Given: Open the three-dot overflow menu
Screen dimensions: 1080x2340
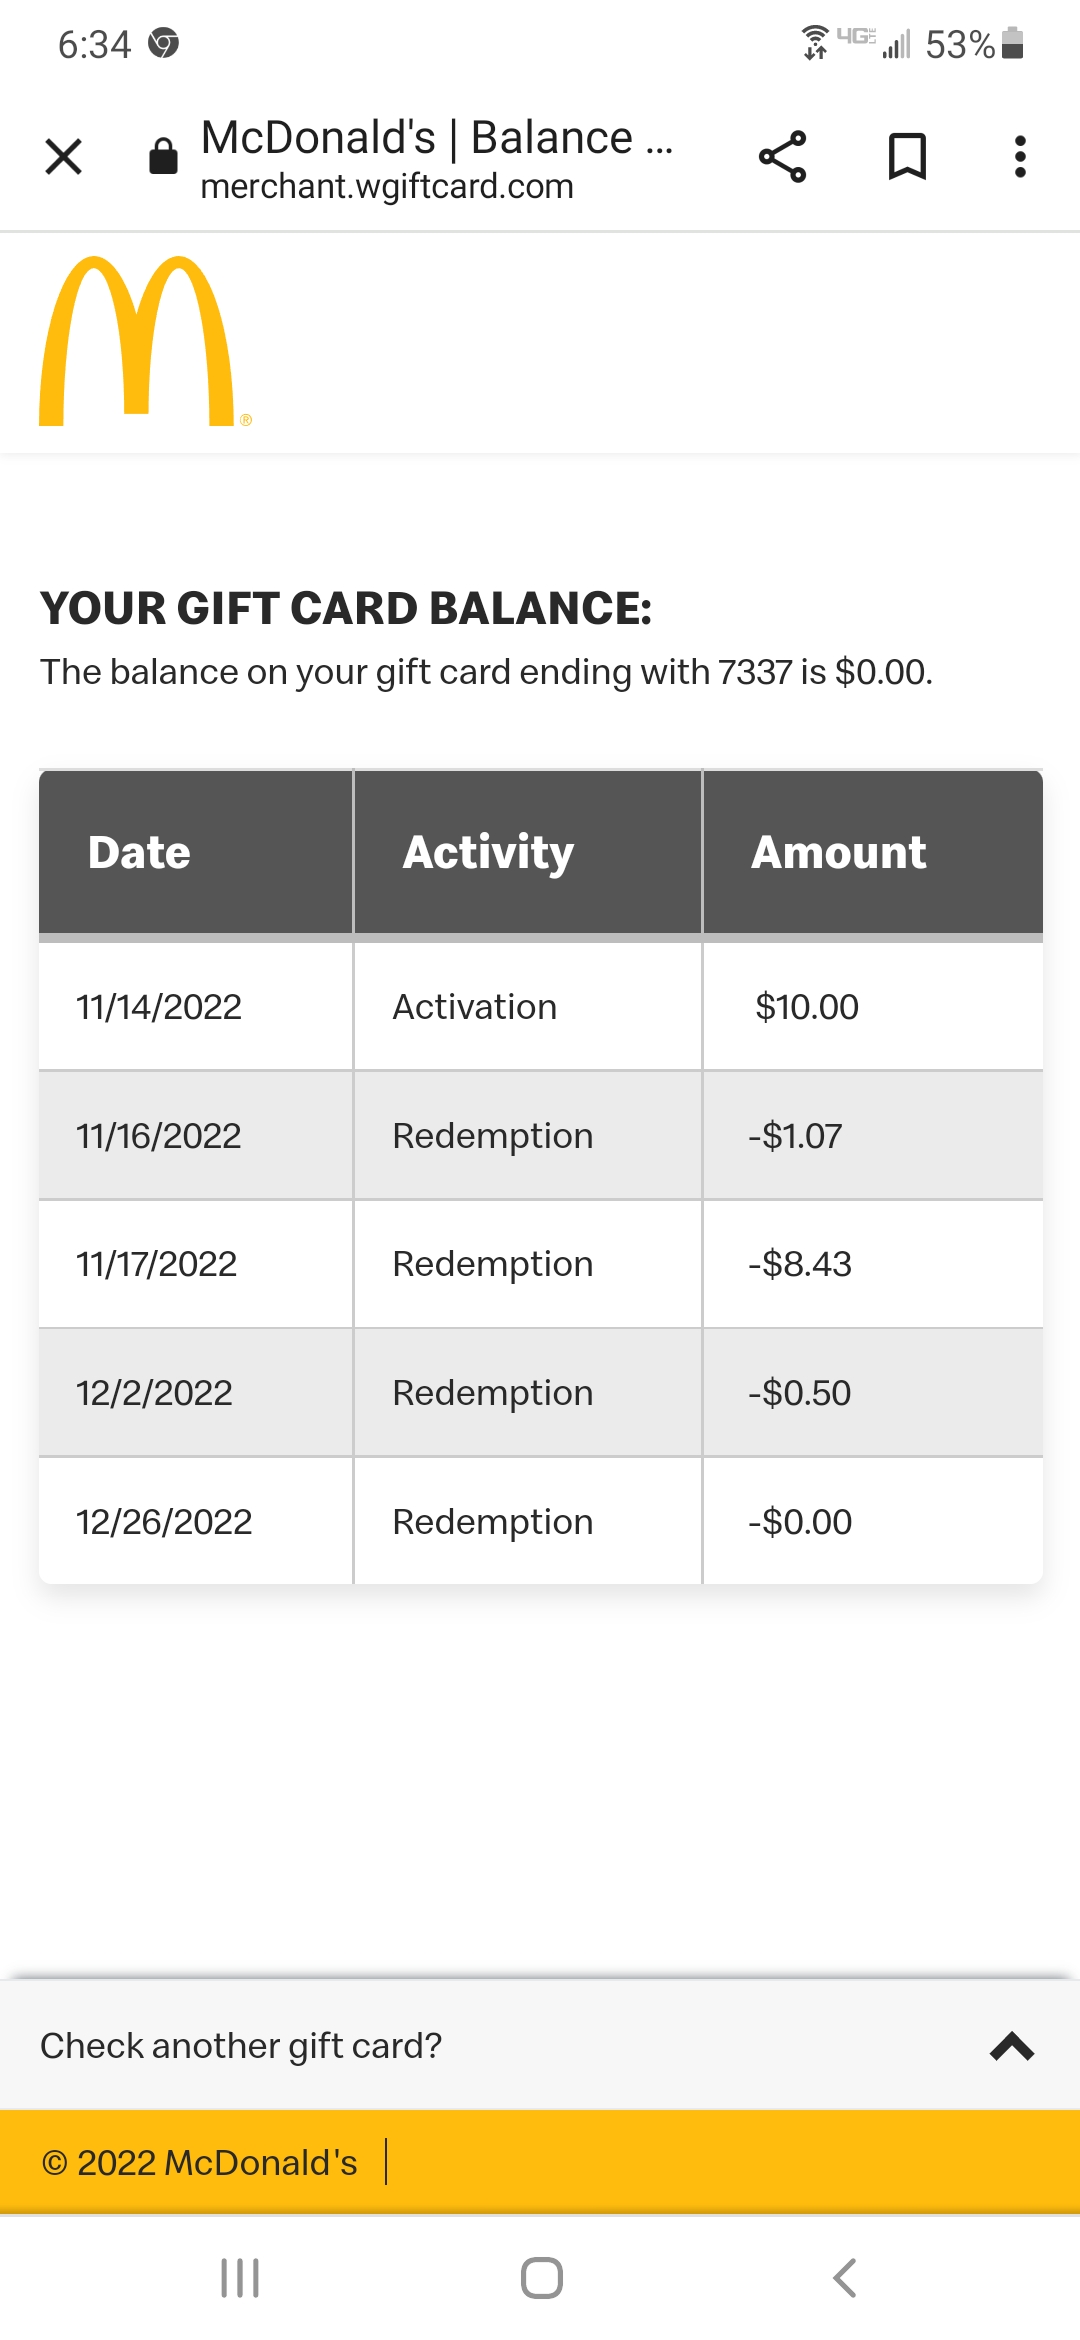Looking at the screenshot, I should pyautogui.click(x=1020, y=157).
